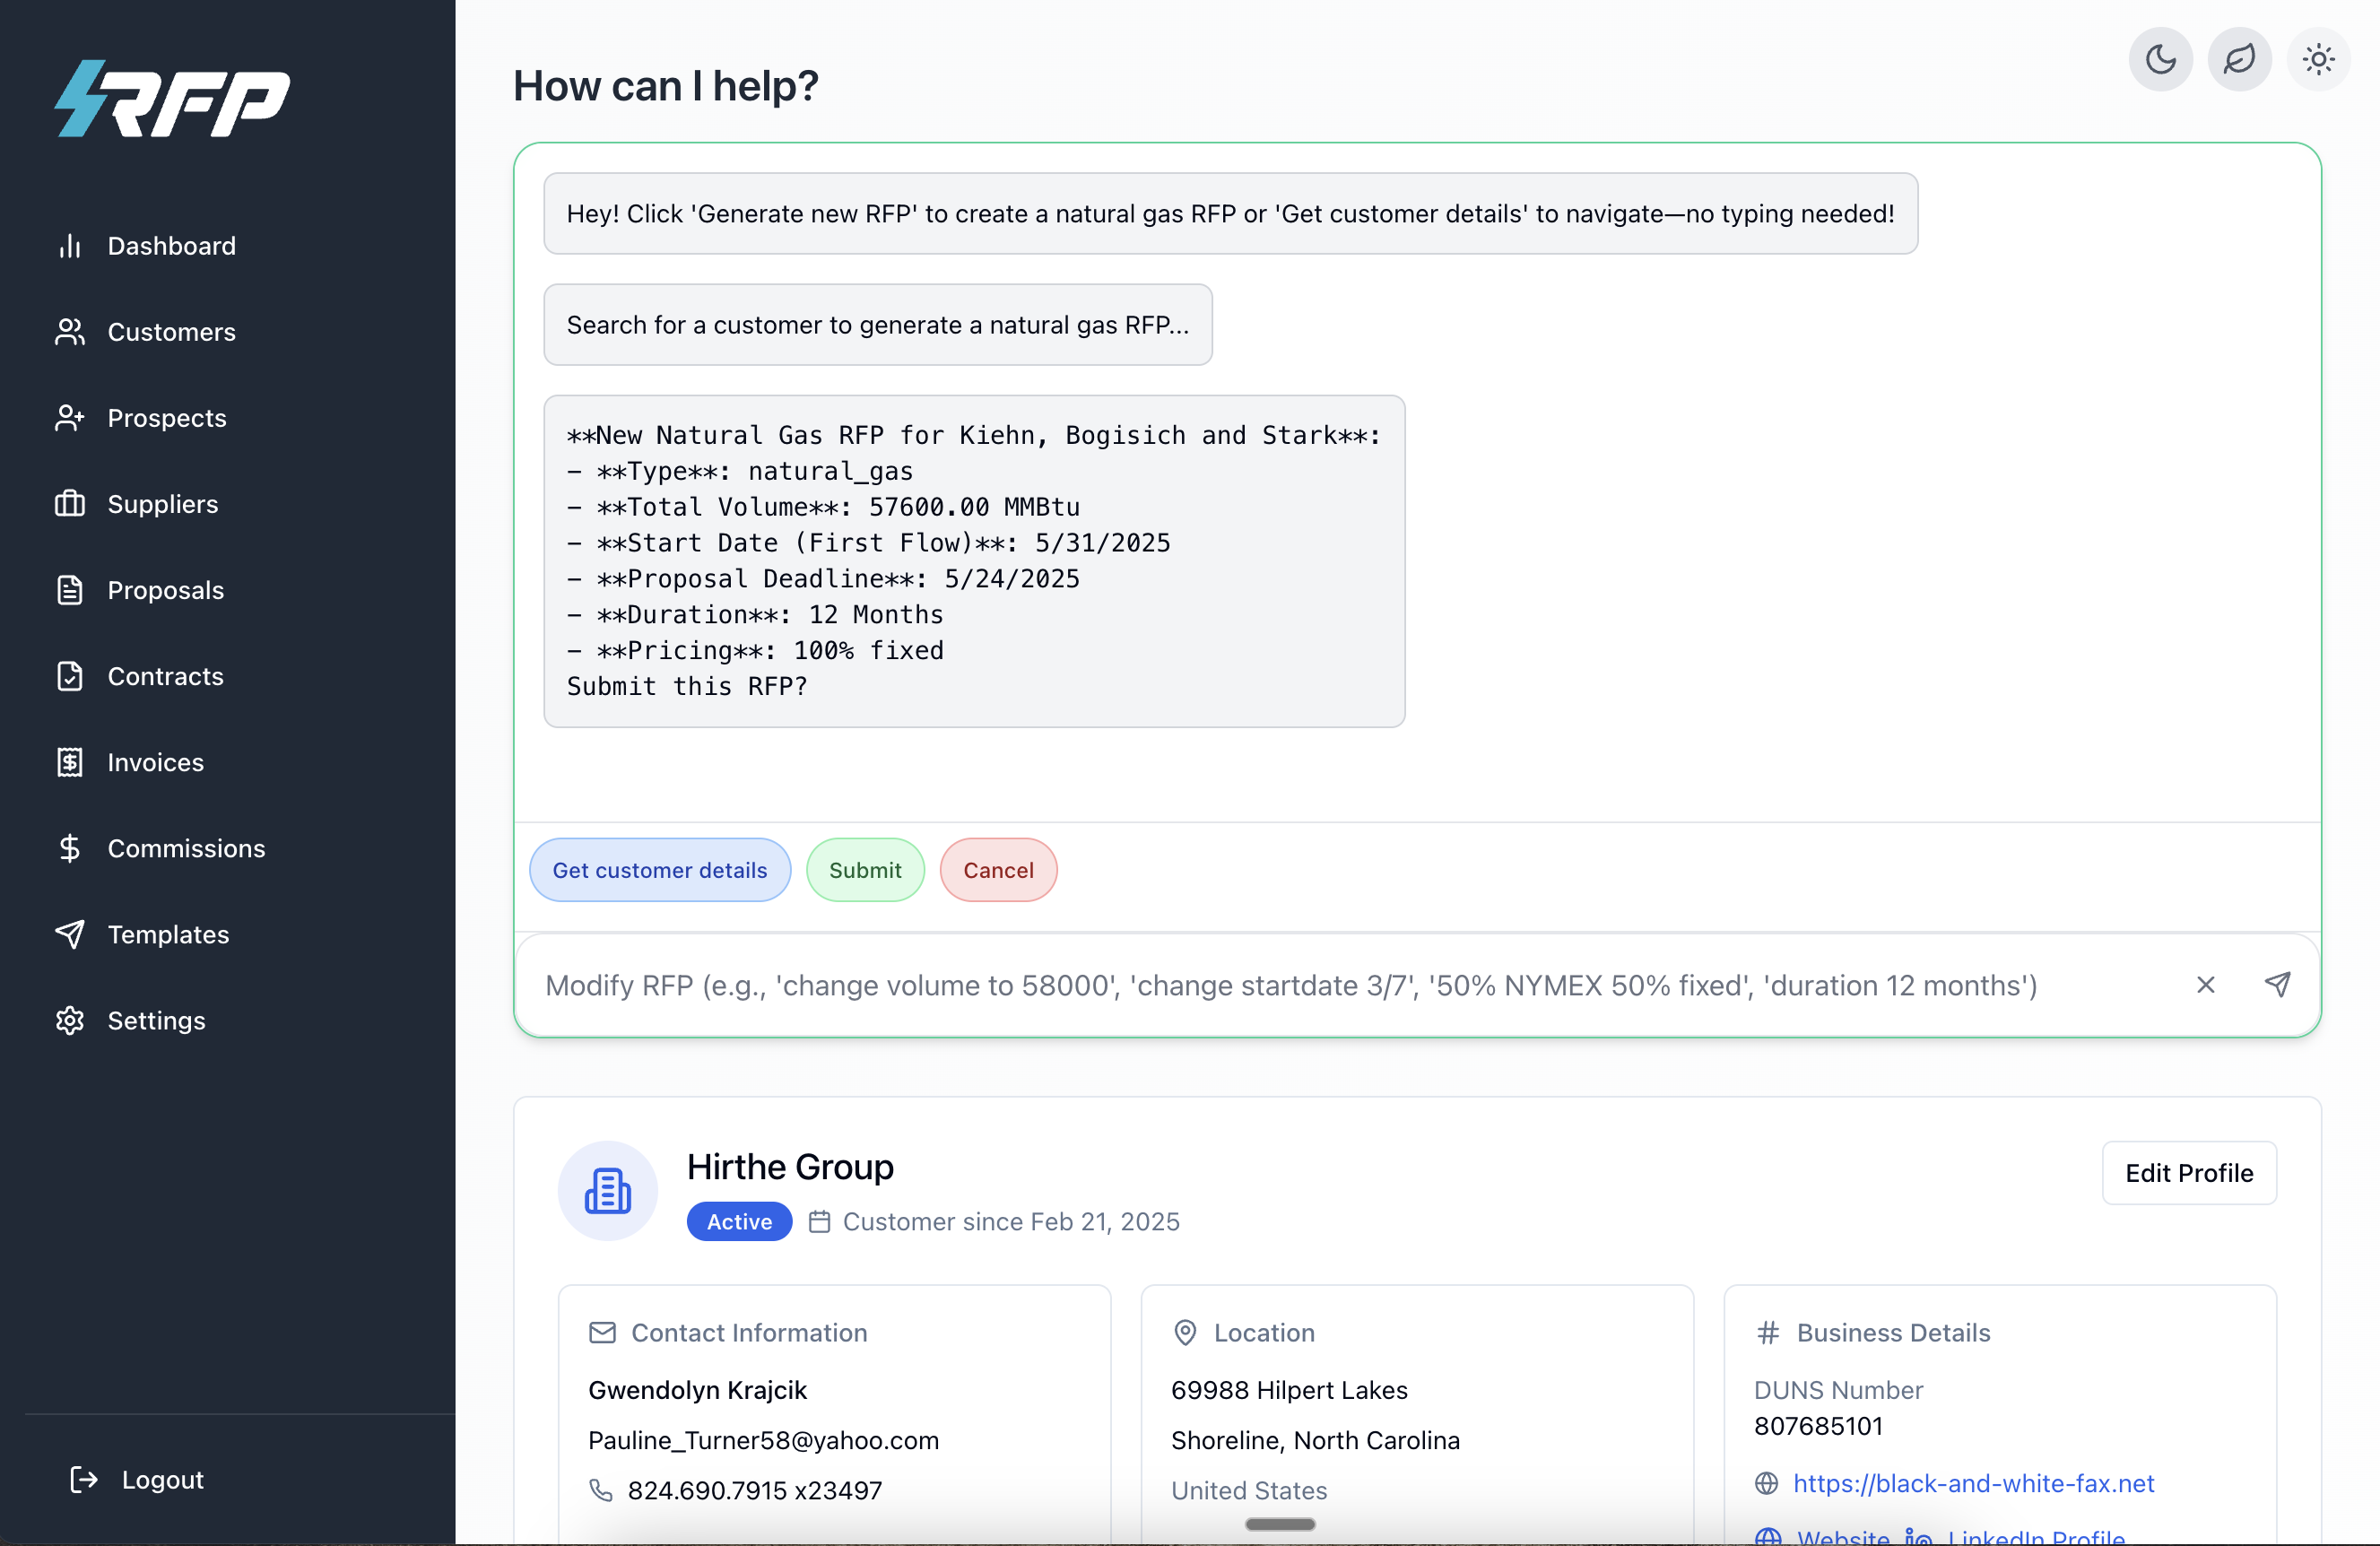Log out using Logout label
The width and height of the screenshot is (2380, 1546).
click(162, 1479)
